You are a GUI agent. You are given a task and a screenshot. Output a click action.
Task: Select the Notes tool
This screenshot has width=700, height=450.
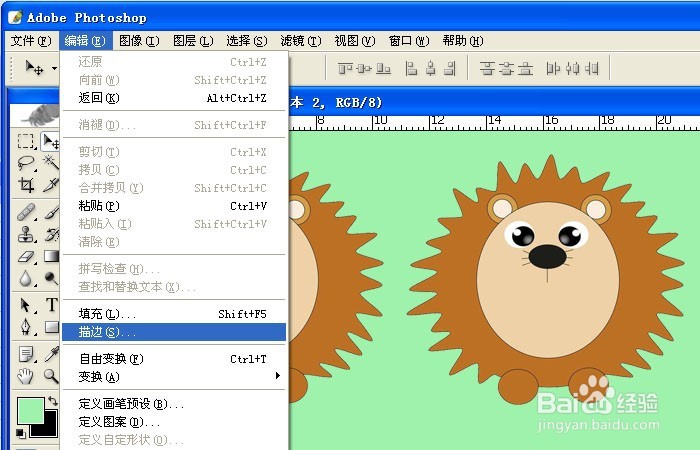(x=26, y=354)
